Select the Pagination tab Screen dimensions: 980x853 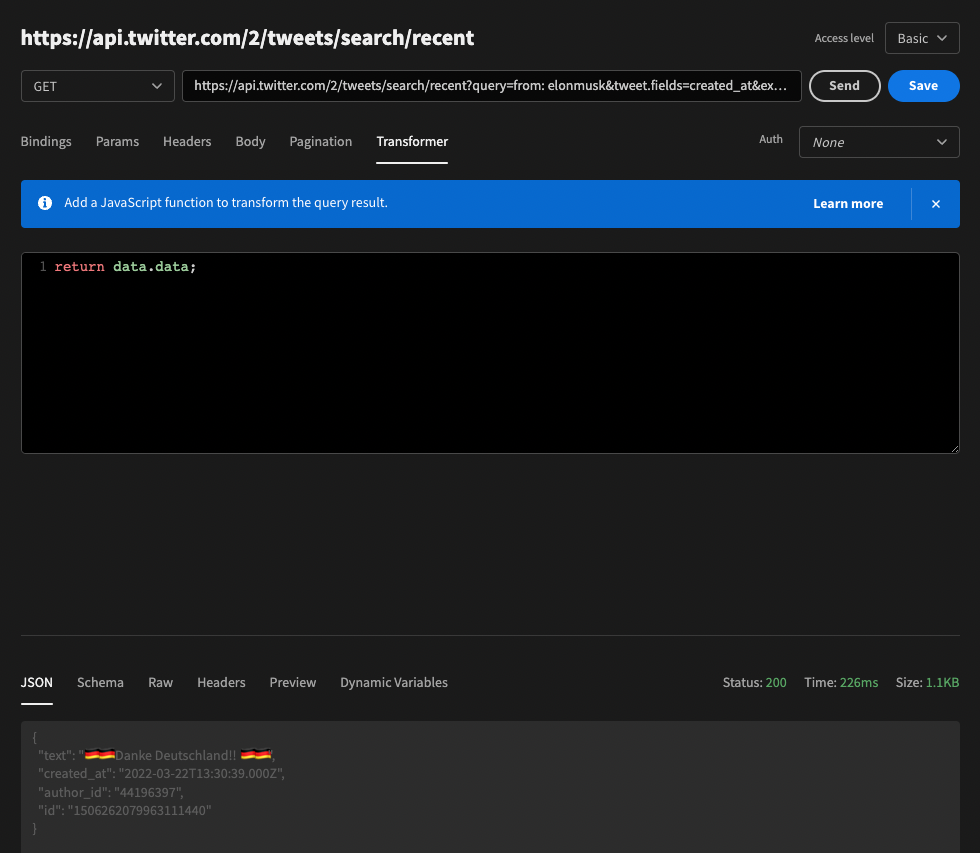(x=321, y=141)
